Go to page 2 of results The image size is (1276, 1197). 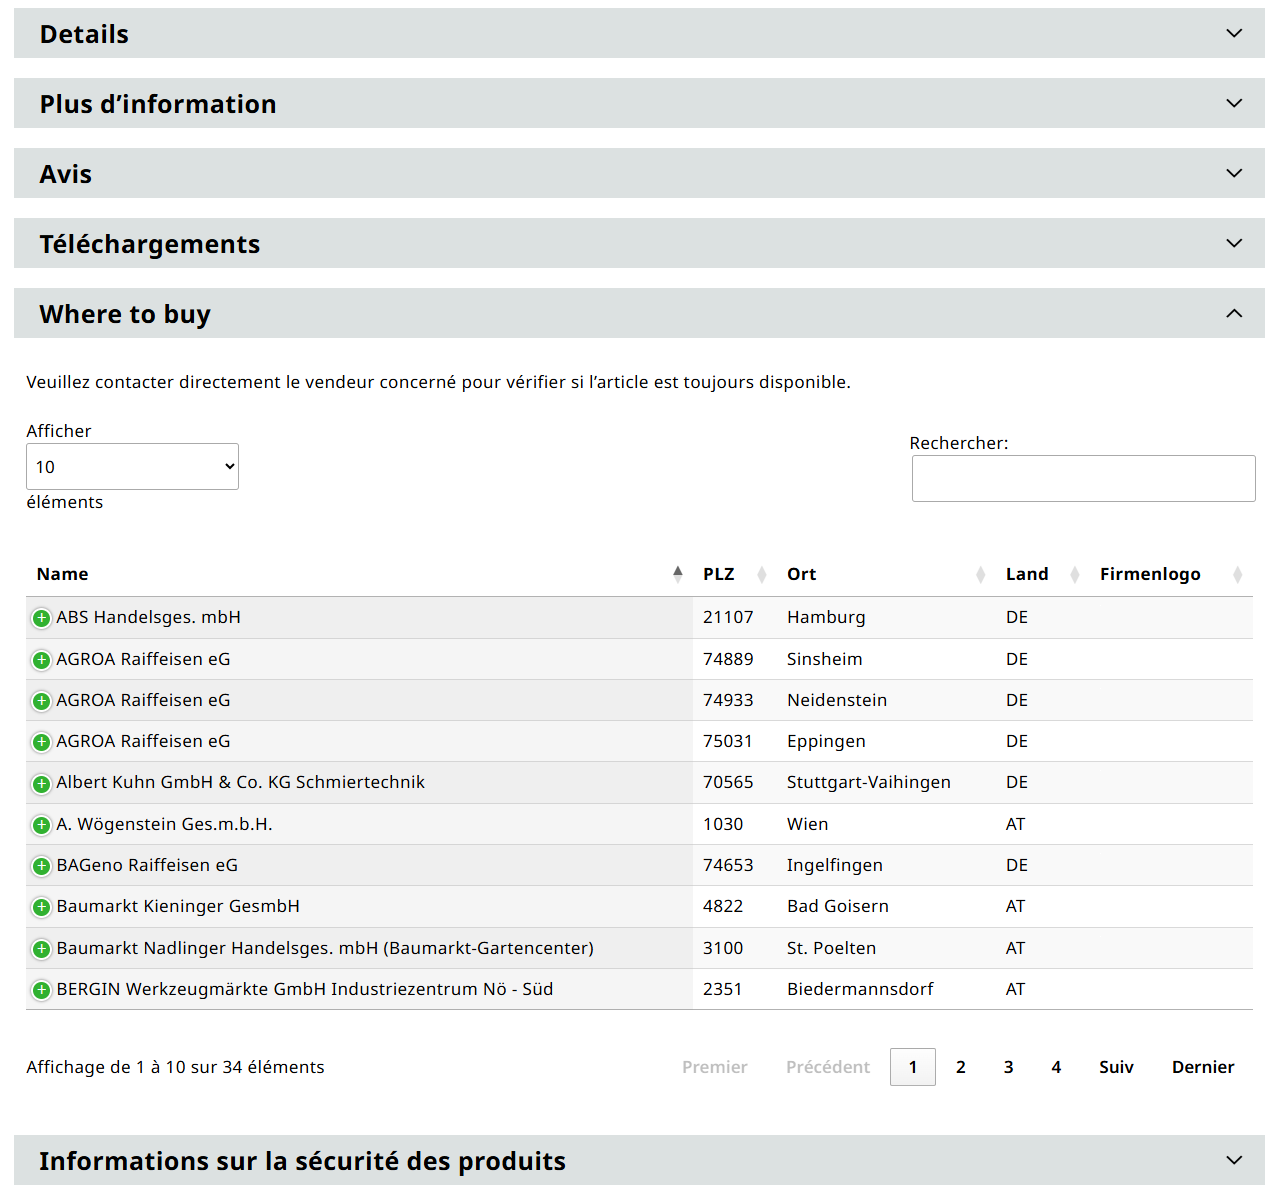[961, 1067]
